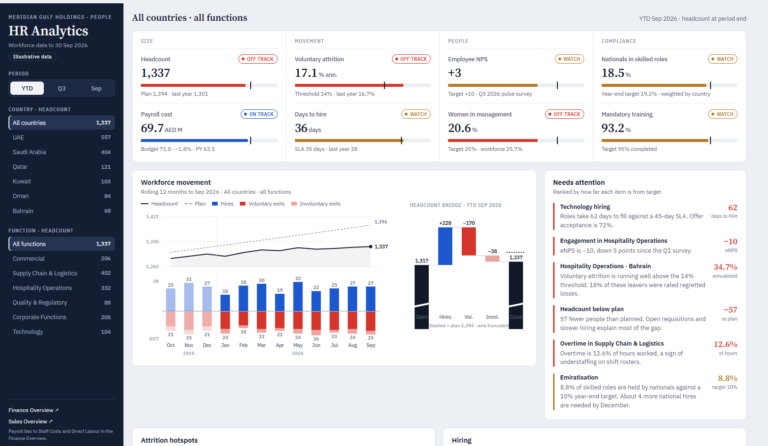Image resolution: width=768 pixels, height=446 pixels.
Task: Select All countries filter row
Action: [62, 123]
